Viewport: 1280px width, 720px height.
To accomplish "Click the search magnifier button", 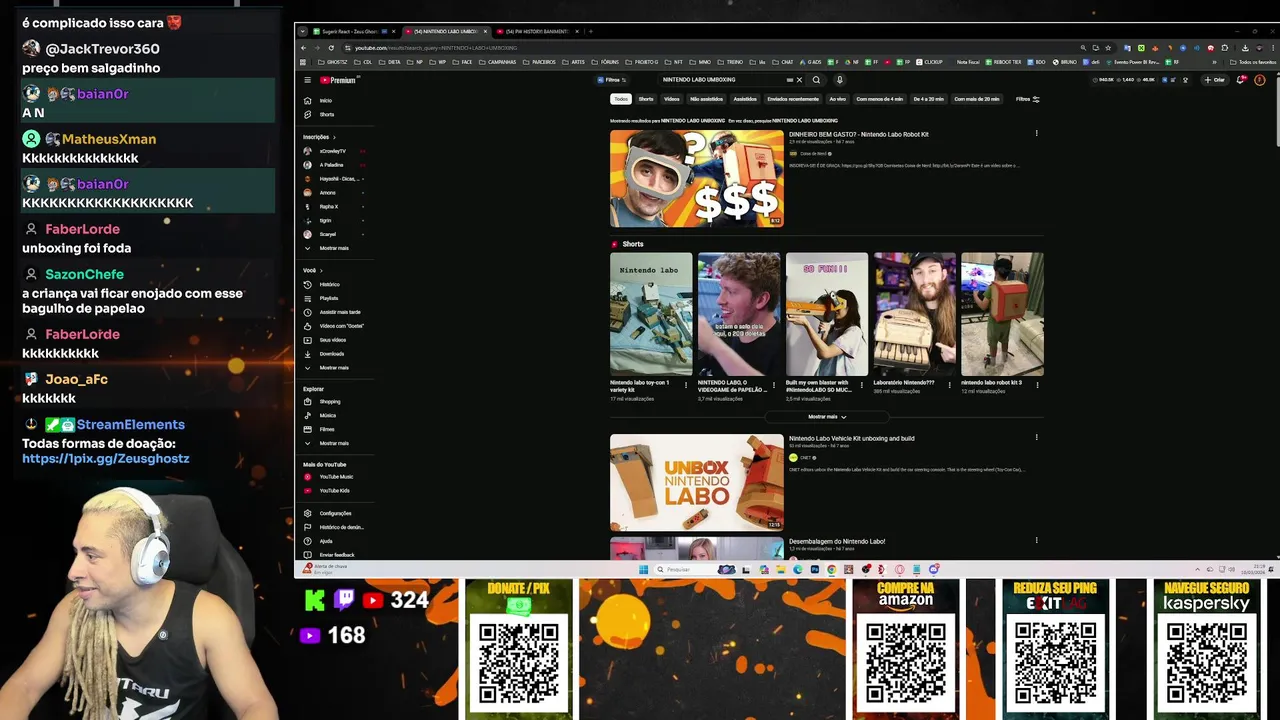I will coord(816,80).
